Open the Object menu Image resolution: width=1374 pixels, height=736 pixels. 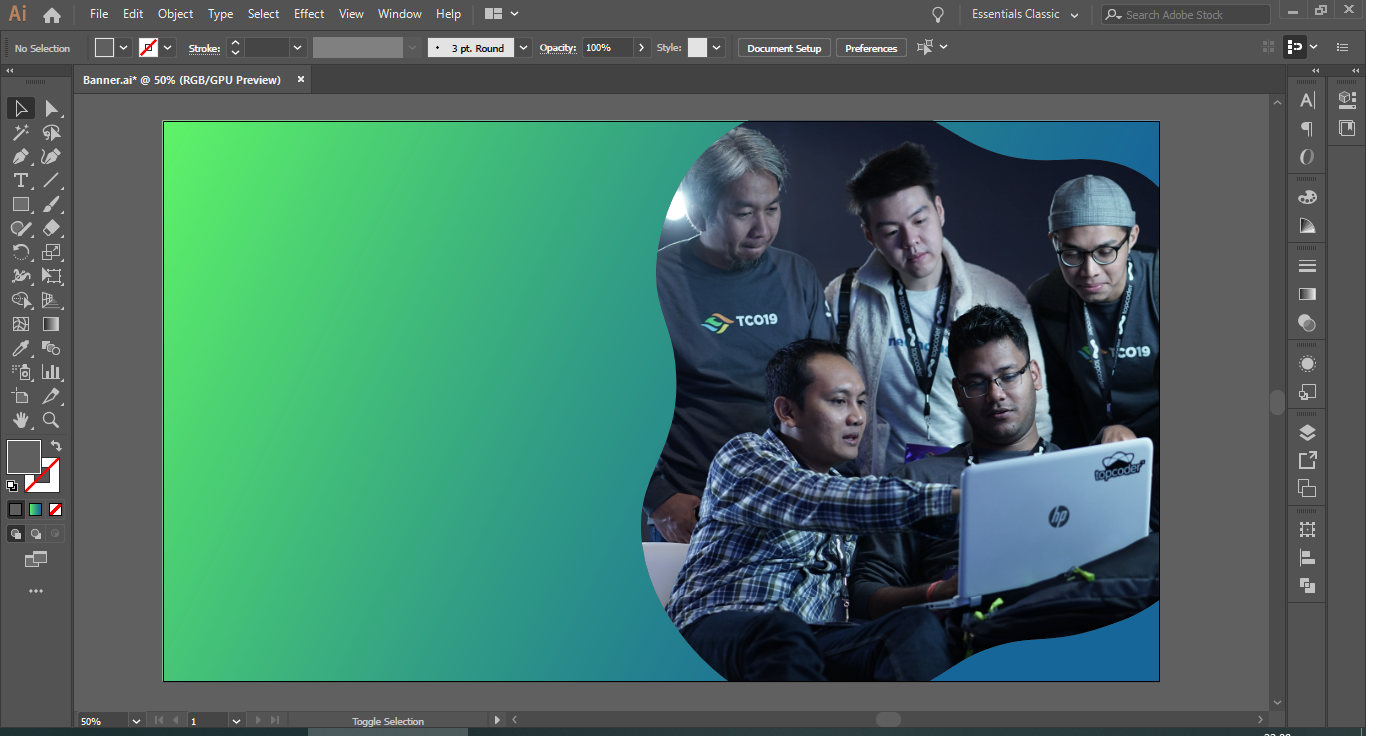pos(175,14)
